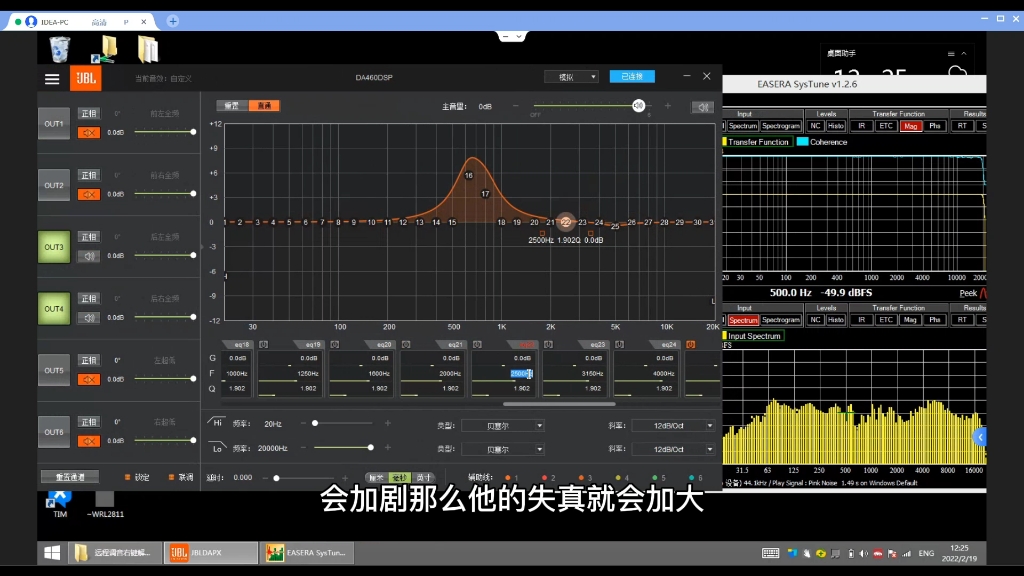Select the Spectrum tab in lower SysTune panel

click(x=746, y=320)
